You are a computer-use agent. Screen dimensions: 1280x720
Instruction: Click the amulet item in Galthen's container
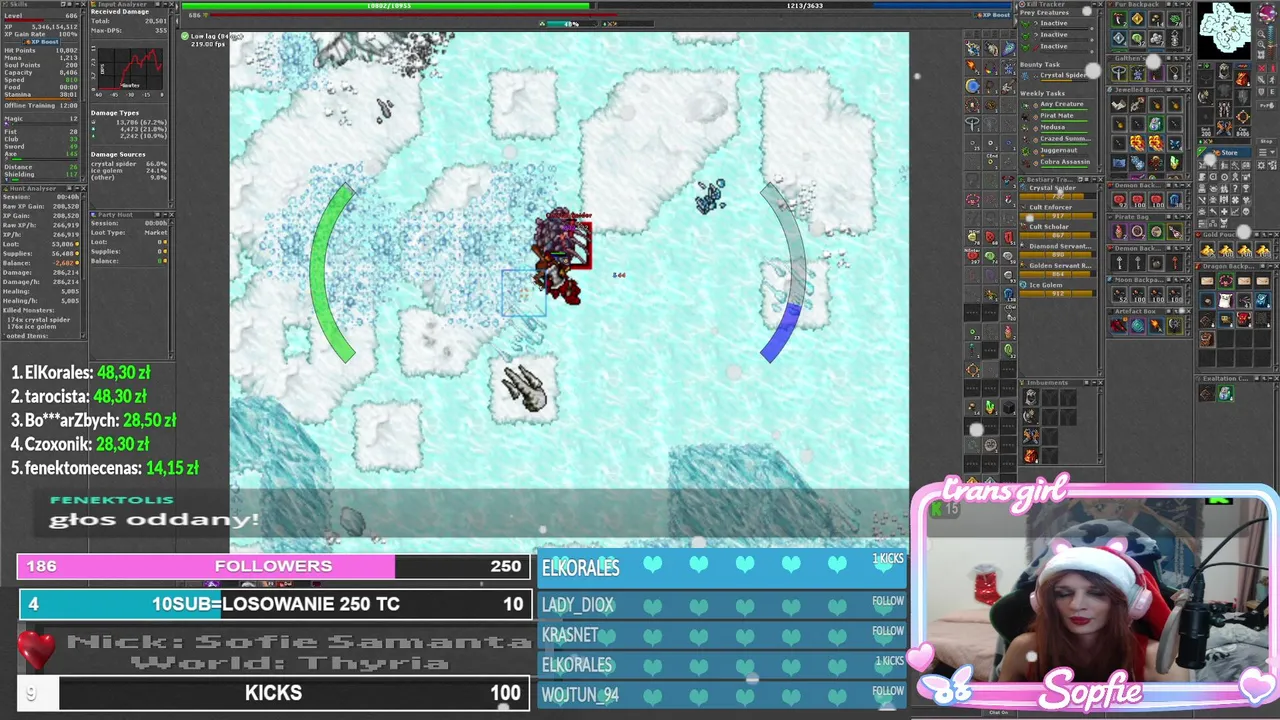[x=1174, y=73]
